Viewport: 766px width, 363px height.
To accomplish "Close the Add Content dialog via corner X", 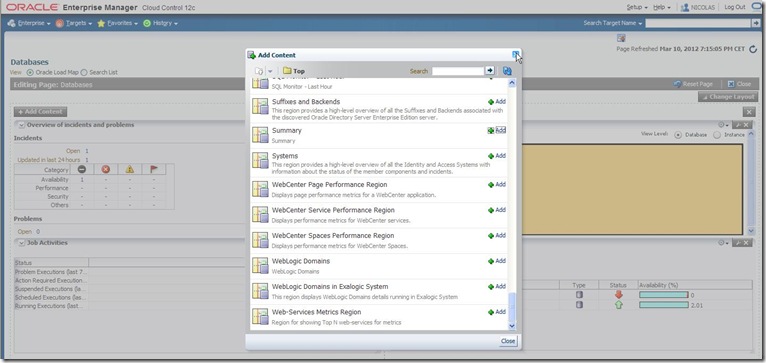I will [515, 55].
